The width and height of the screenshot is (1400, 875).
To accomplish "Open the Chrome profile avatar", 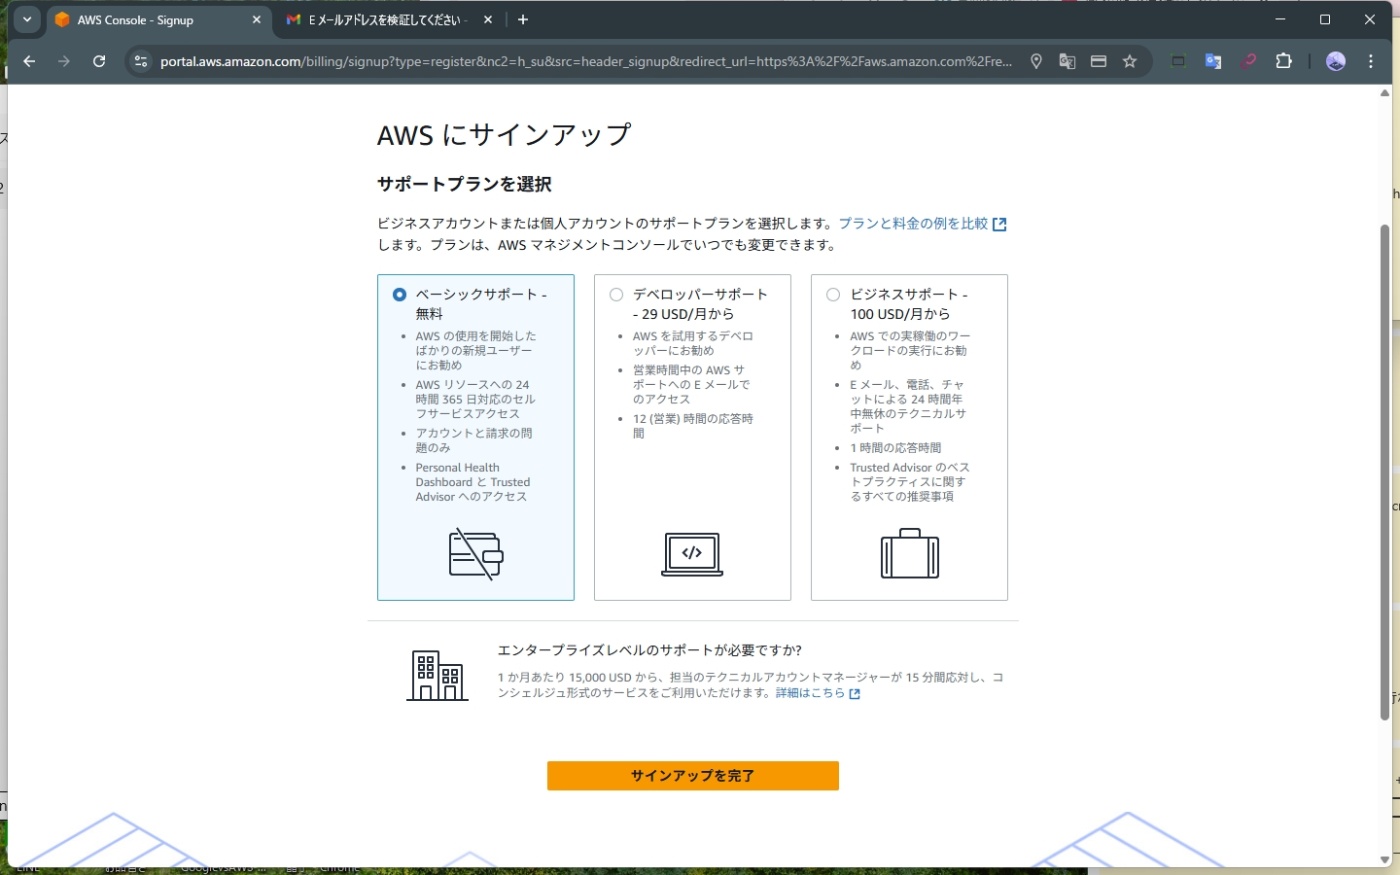I will click(1336, 61).
